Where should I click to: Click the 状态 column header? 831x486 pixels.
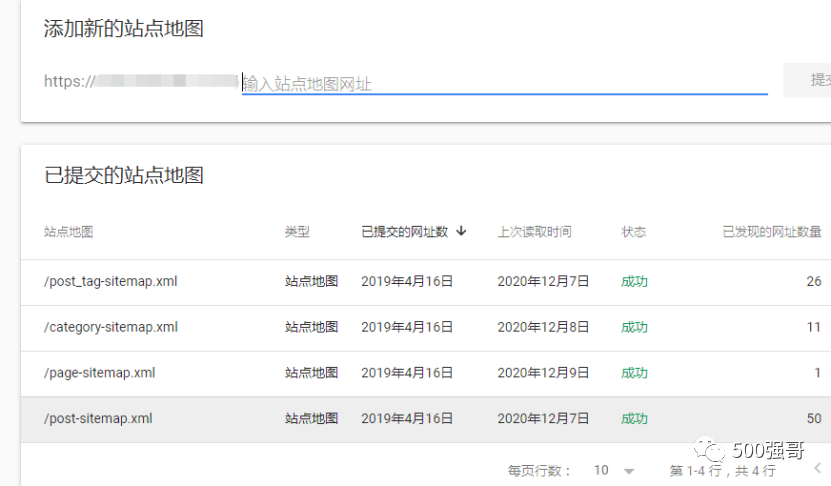tap(633, 232)
